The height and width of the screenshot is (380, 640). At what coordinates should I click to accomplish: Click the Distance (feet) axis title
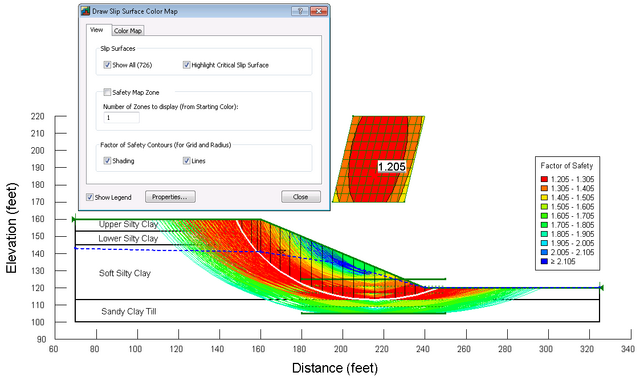[335, 368]
